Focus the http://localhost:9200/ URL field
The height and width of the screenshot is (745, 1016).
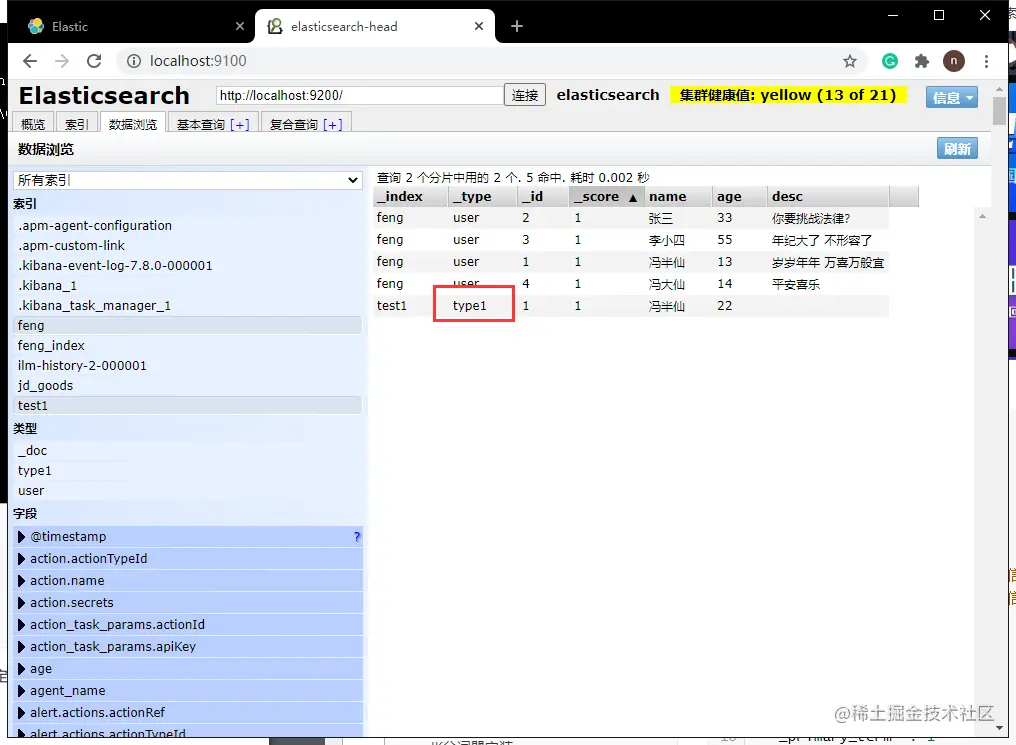[x=360, y=95]
